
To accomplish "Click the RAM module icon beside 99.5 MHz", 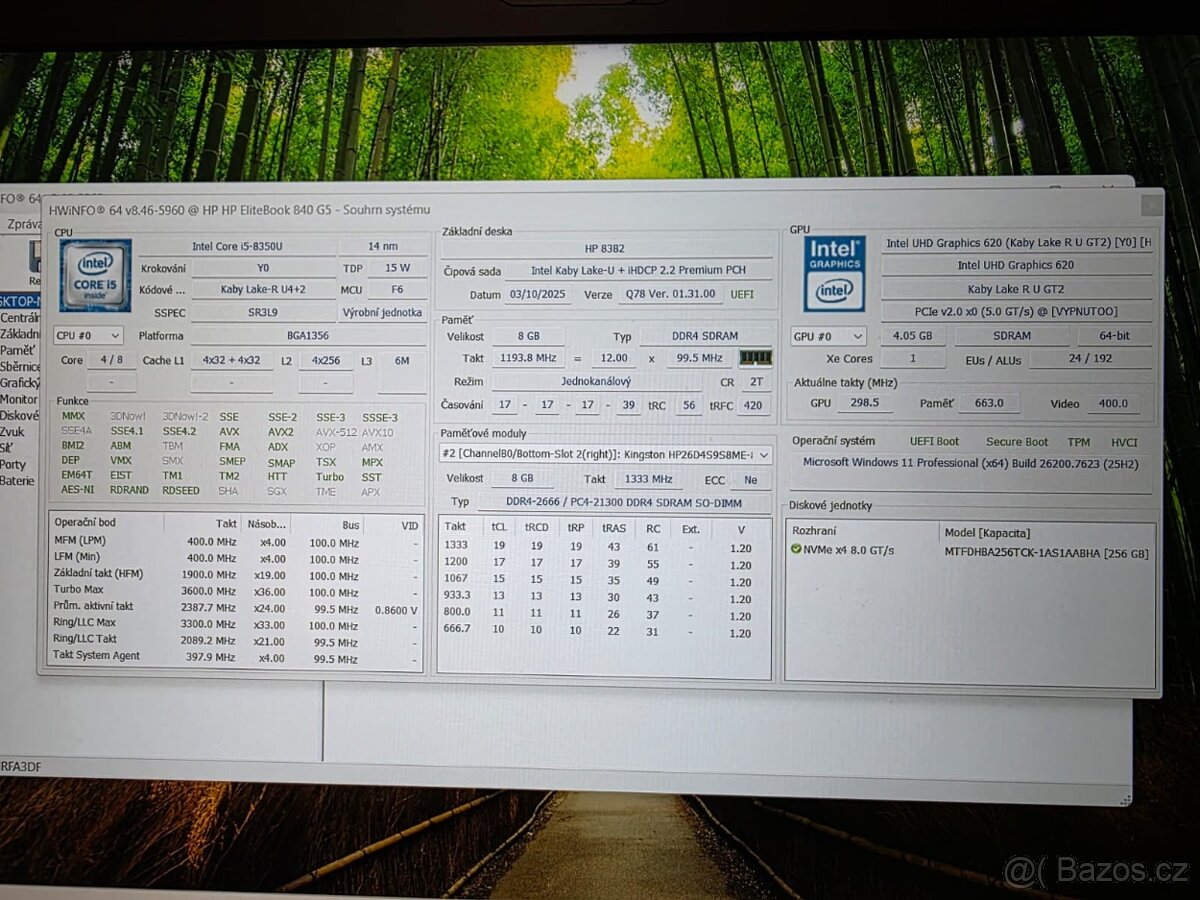I will (x=756, y=357).
